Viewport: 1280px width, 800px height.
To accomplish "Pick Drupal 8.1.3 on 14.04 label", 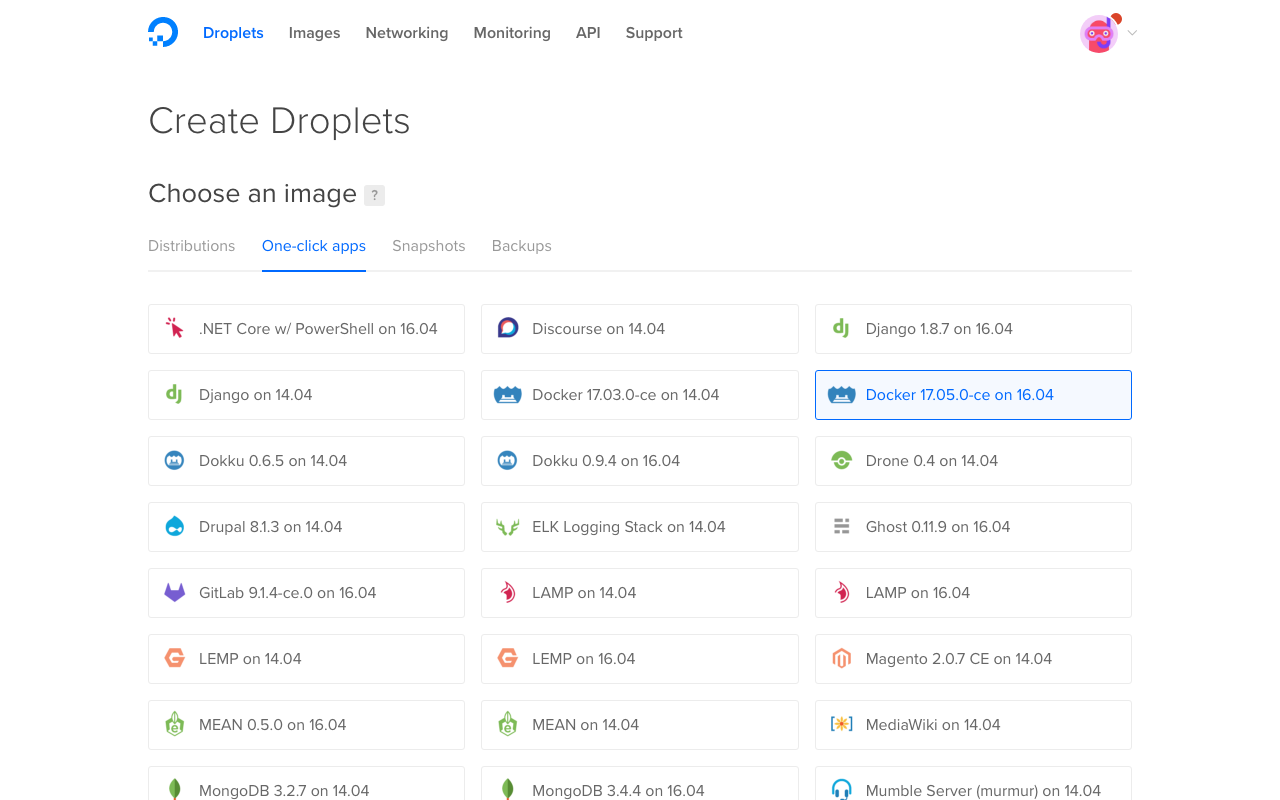I will 270,527.
